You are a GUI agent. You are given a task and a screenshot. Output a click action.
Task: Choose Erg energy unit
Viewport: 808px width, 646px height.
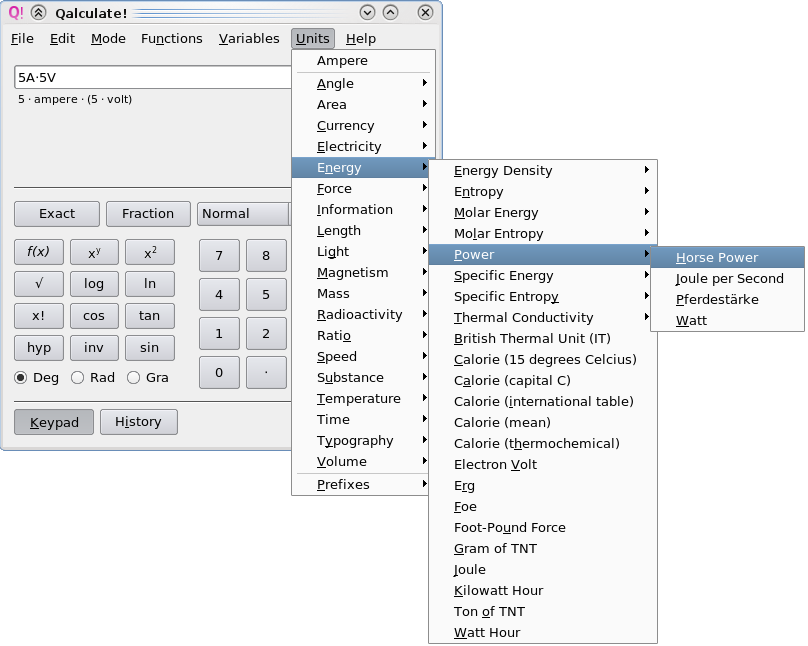tap(543, 486)
